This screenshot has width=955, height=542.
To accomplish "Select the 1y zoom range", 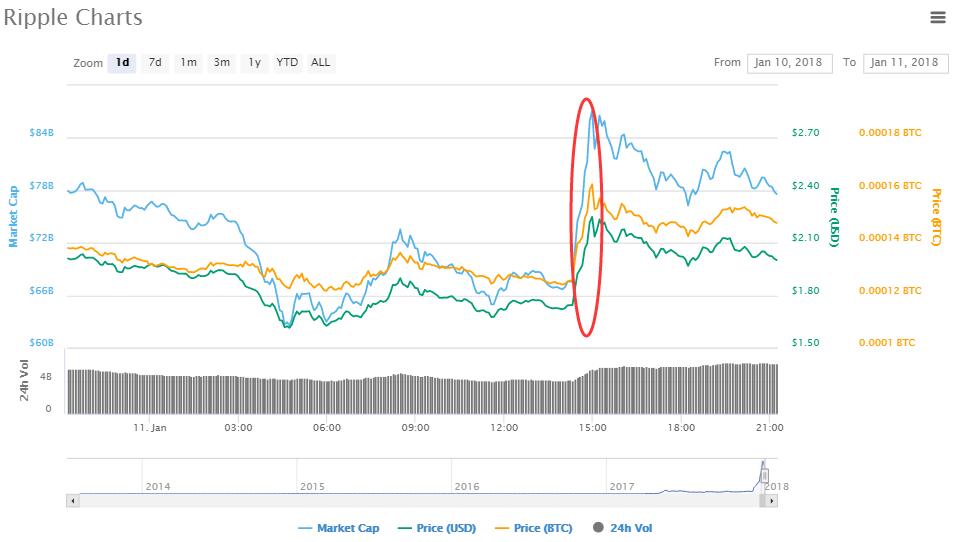I will click(255, 63).
